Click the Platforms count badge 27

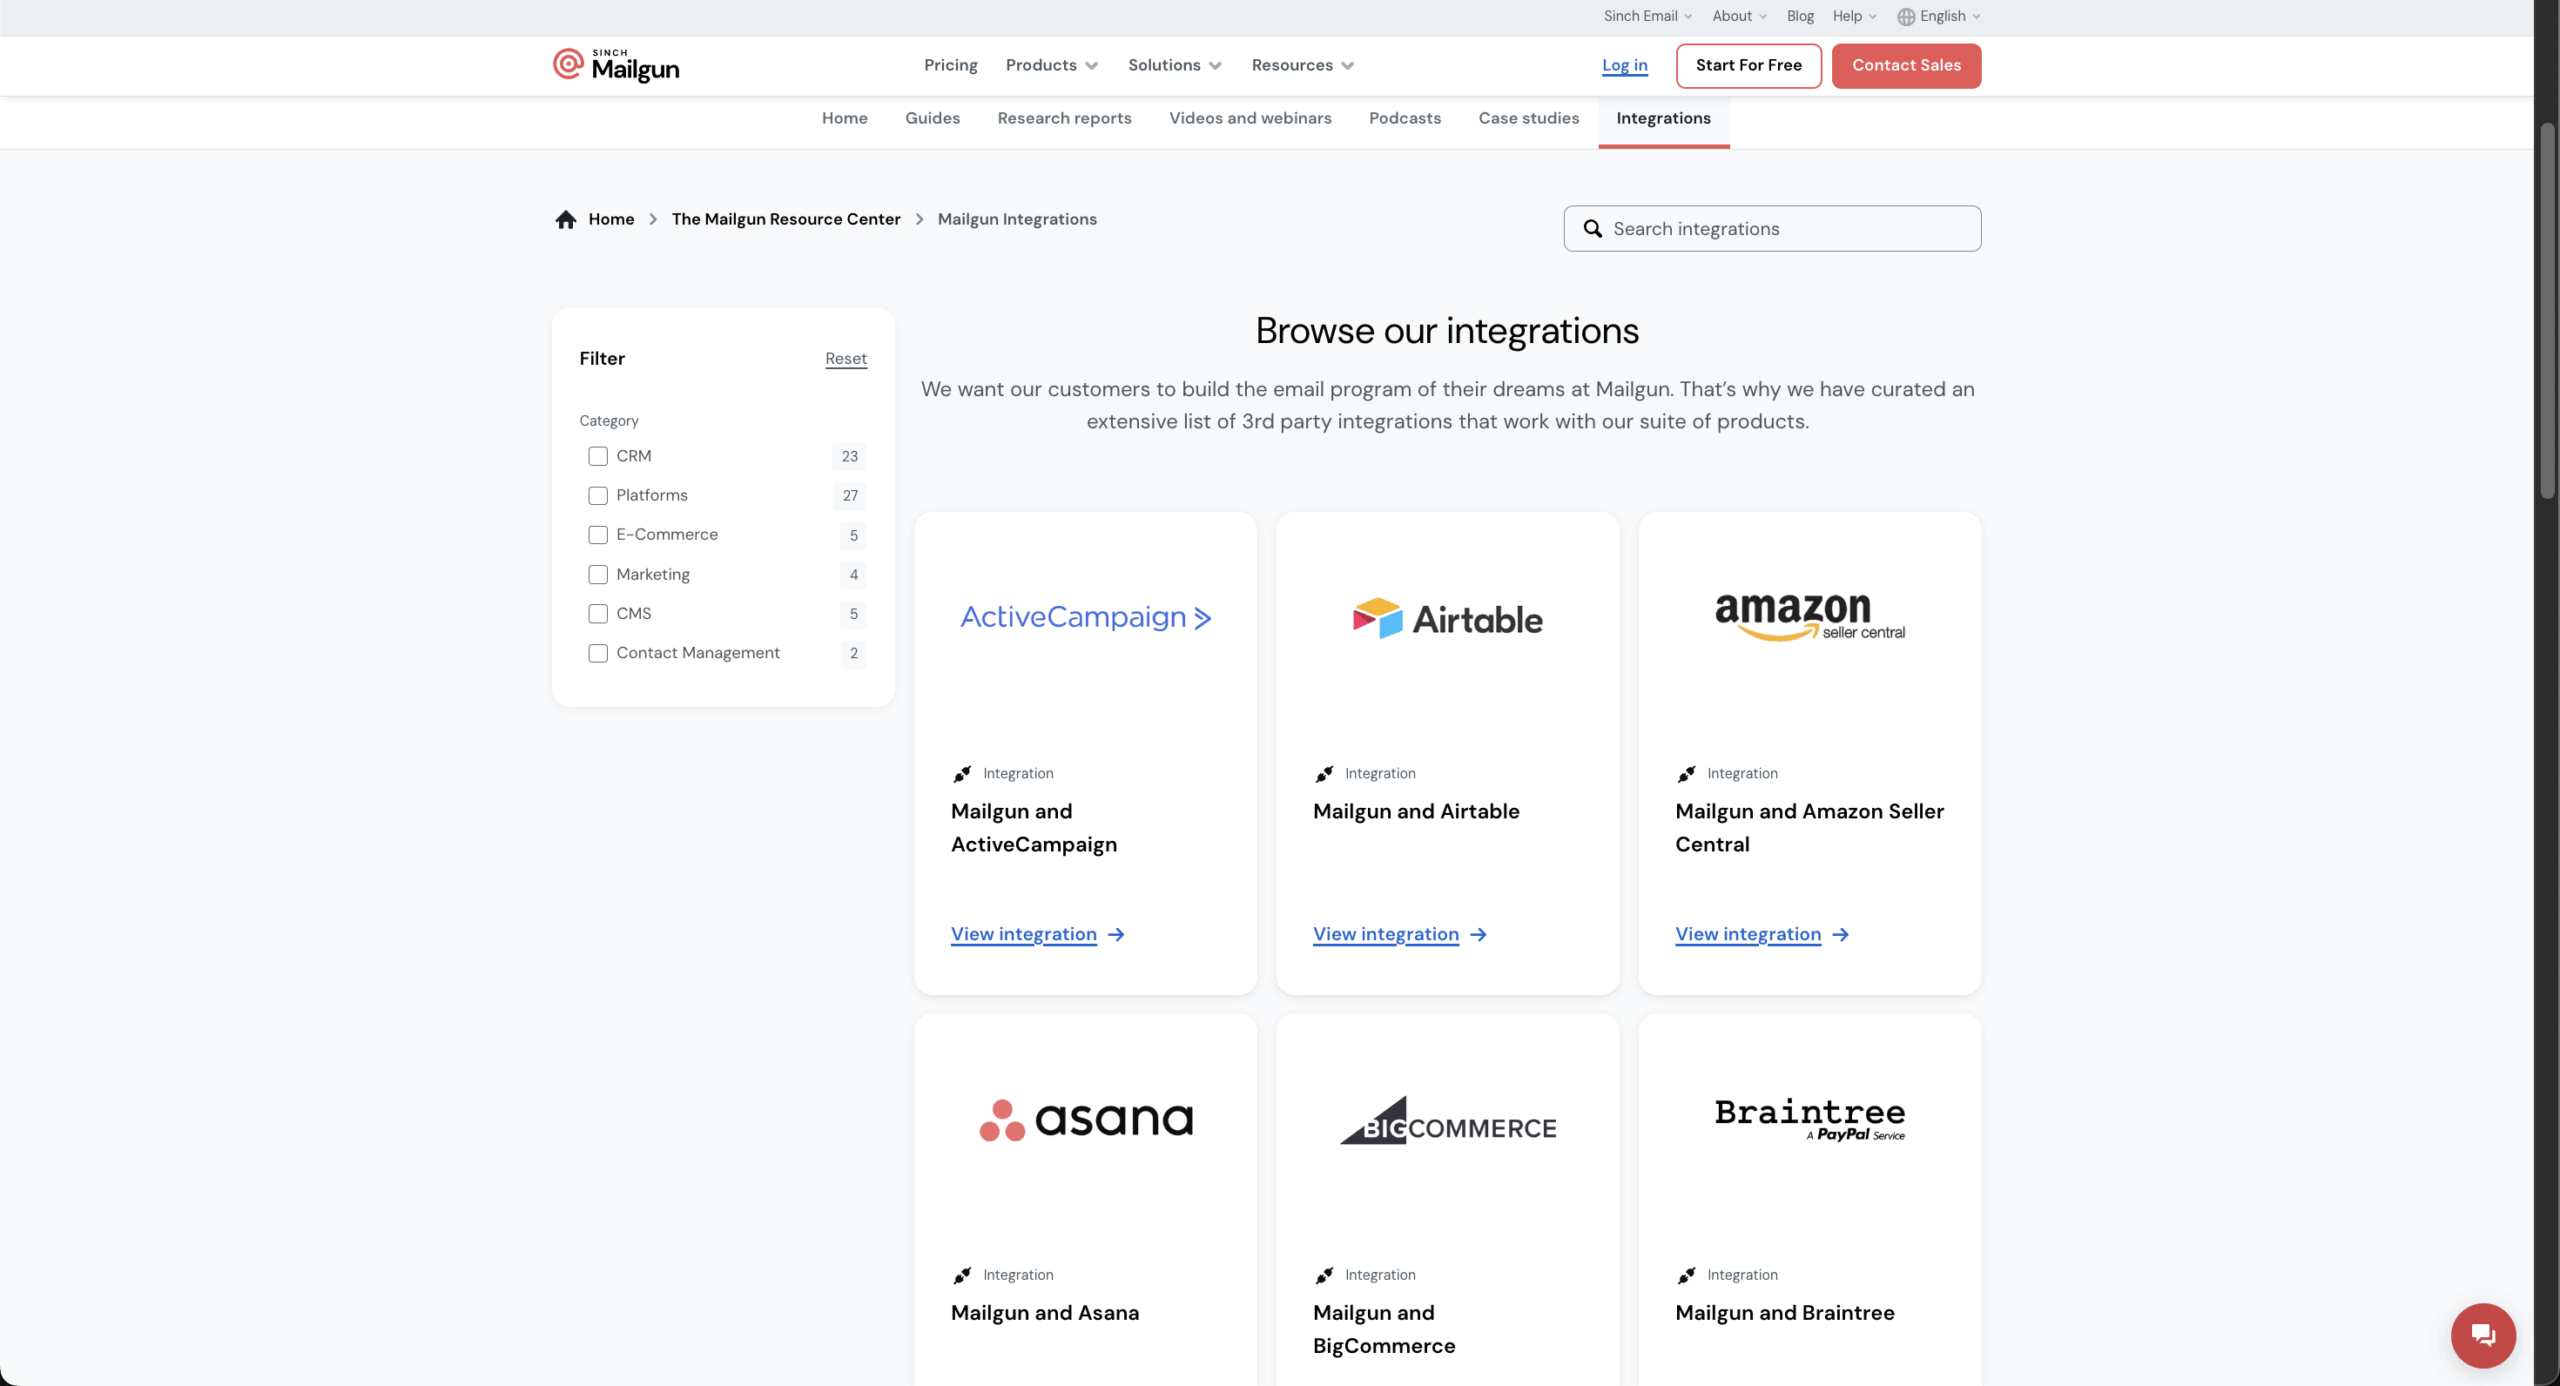click(849, 496)
